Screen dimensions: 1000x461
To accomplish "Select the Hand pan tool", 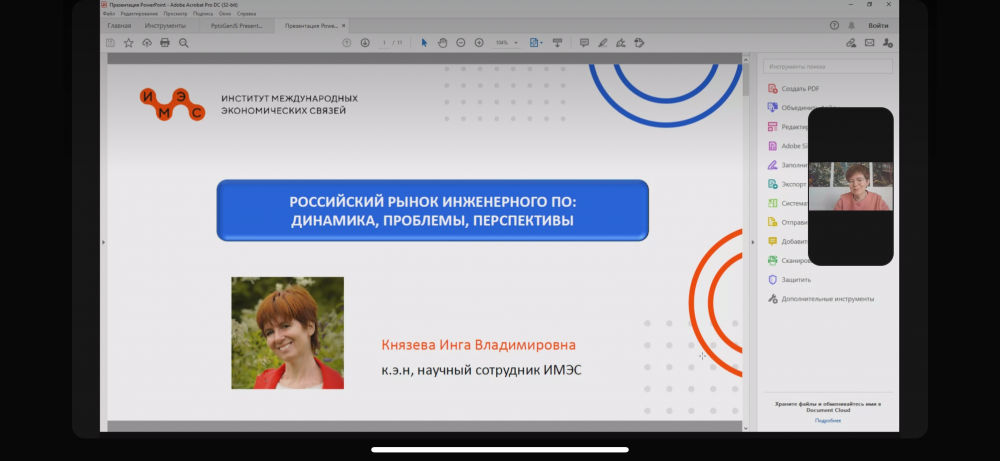I will 442,43.
